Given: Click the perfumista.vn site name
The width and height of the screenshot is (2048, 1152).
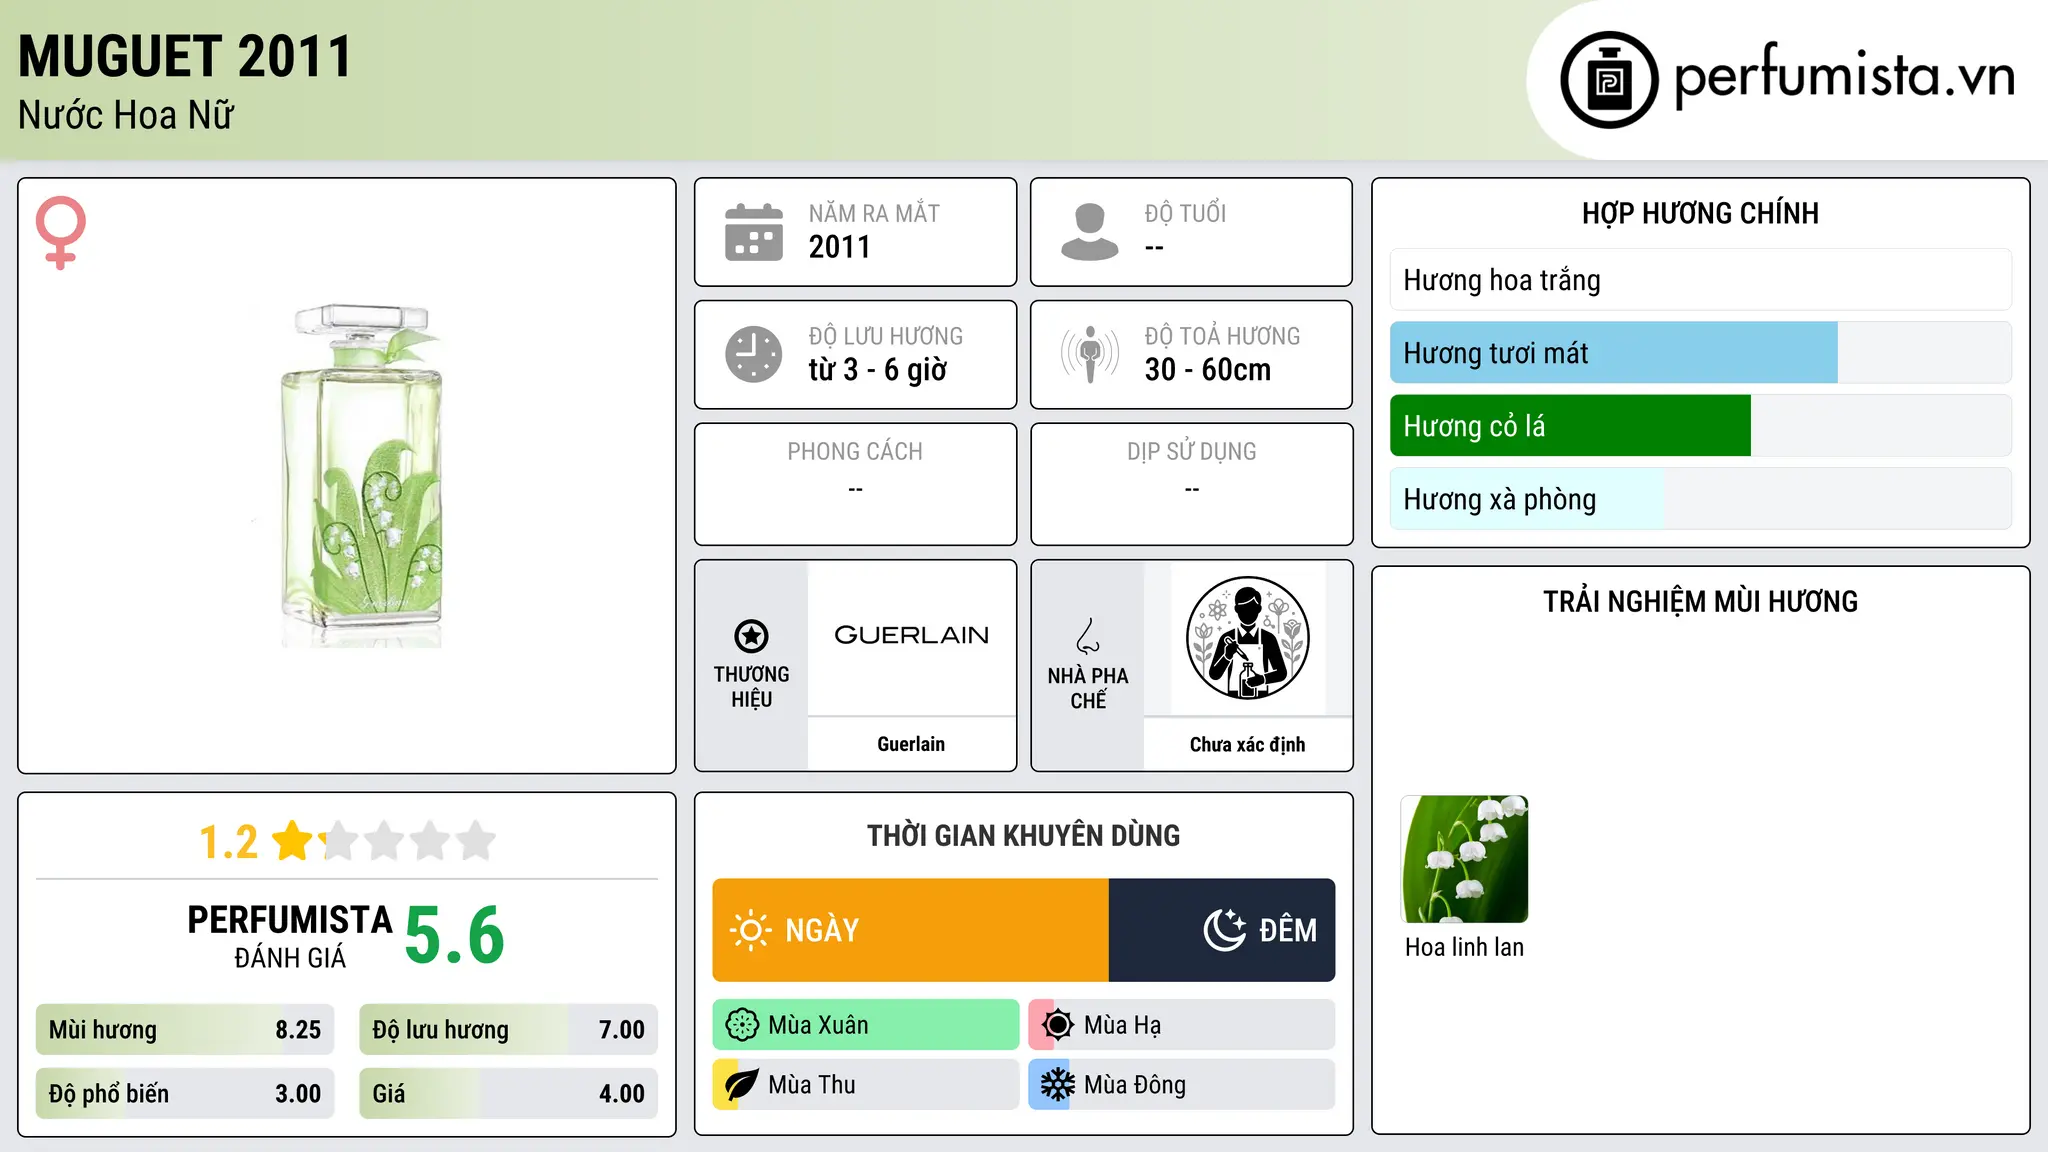Looking at the screenshot, I should pos(1844,77).
